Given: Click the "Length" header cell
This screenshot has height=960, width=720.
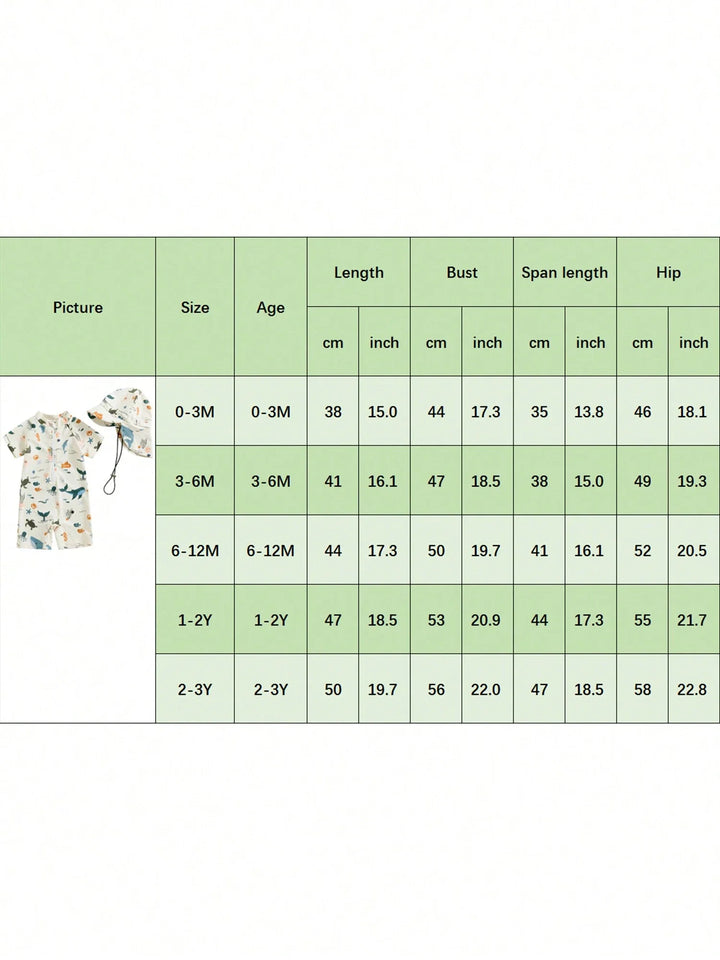Looking at the screenshot, I should (x=358, y=273).
